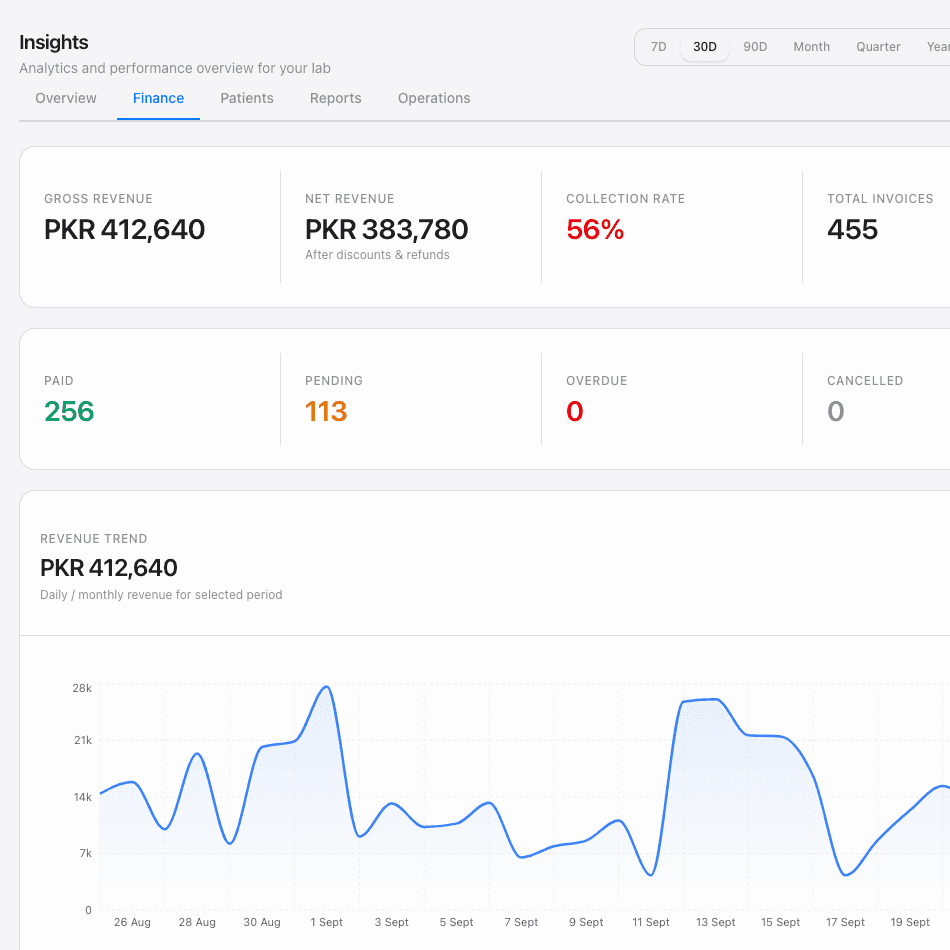
Task: Click the 26 Aug axis label
Action: (132, 922)
